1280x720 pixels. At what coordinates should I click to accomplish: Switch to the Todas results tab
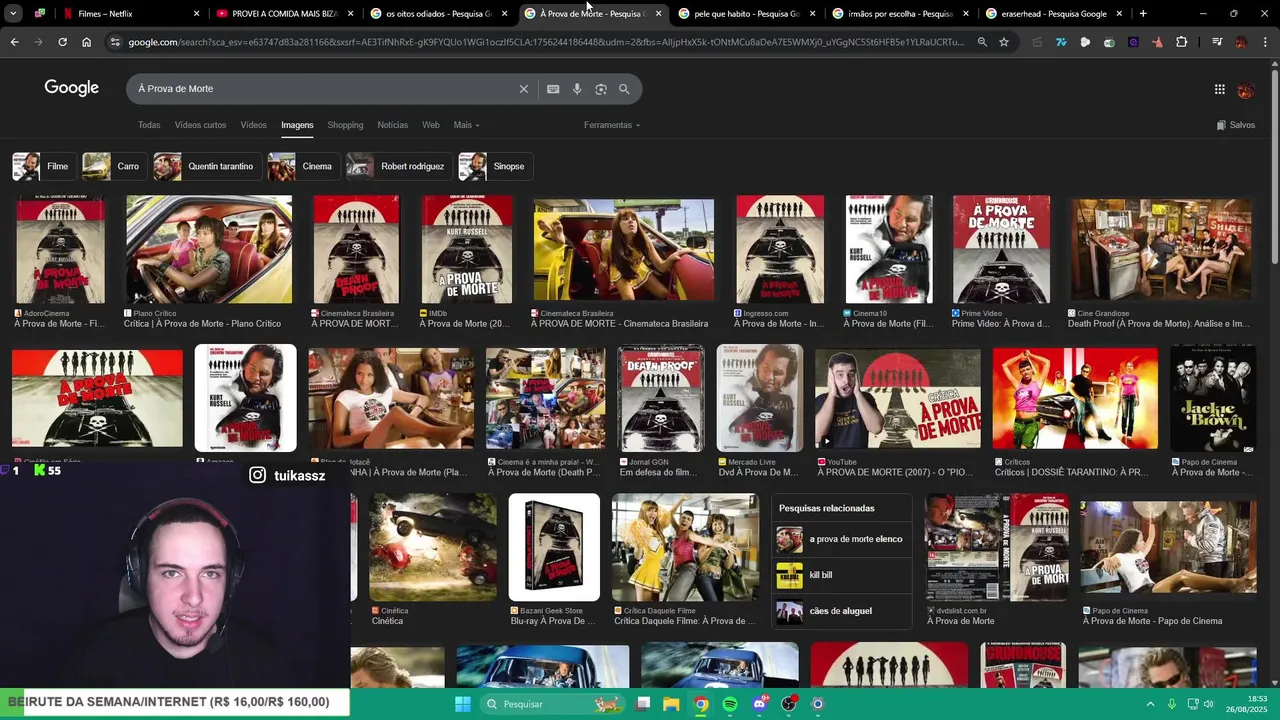click(x=149, y=125)
